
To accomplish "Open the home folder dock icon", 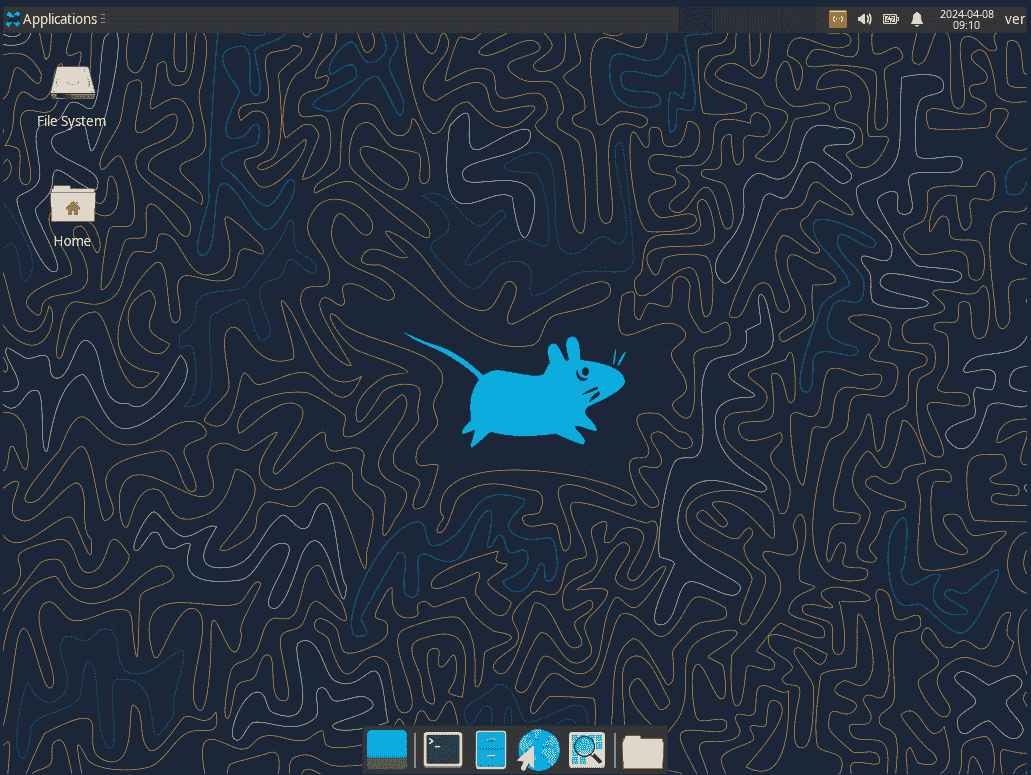I will [642, 751].
